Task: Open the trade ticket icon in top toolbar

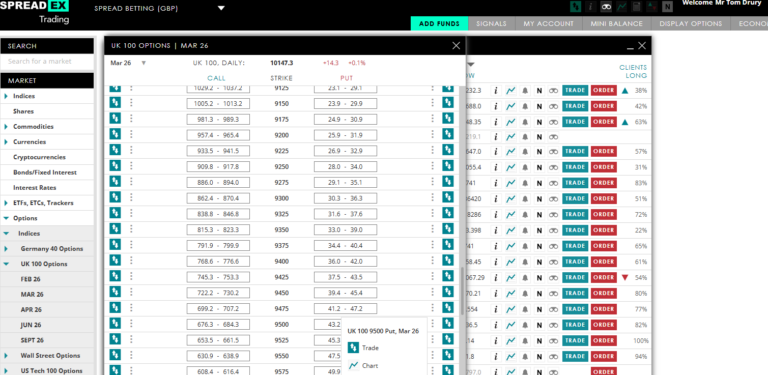Action: pos(577,7)
